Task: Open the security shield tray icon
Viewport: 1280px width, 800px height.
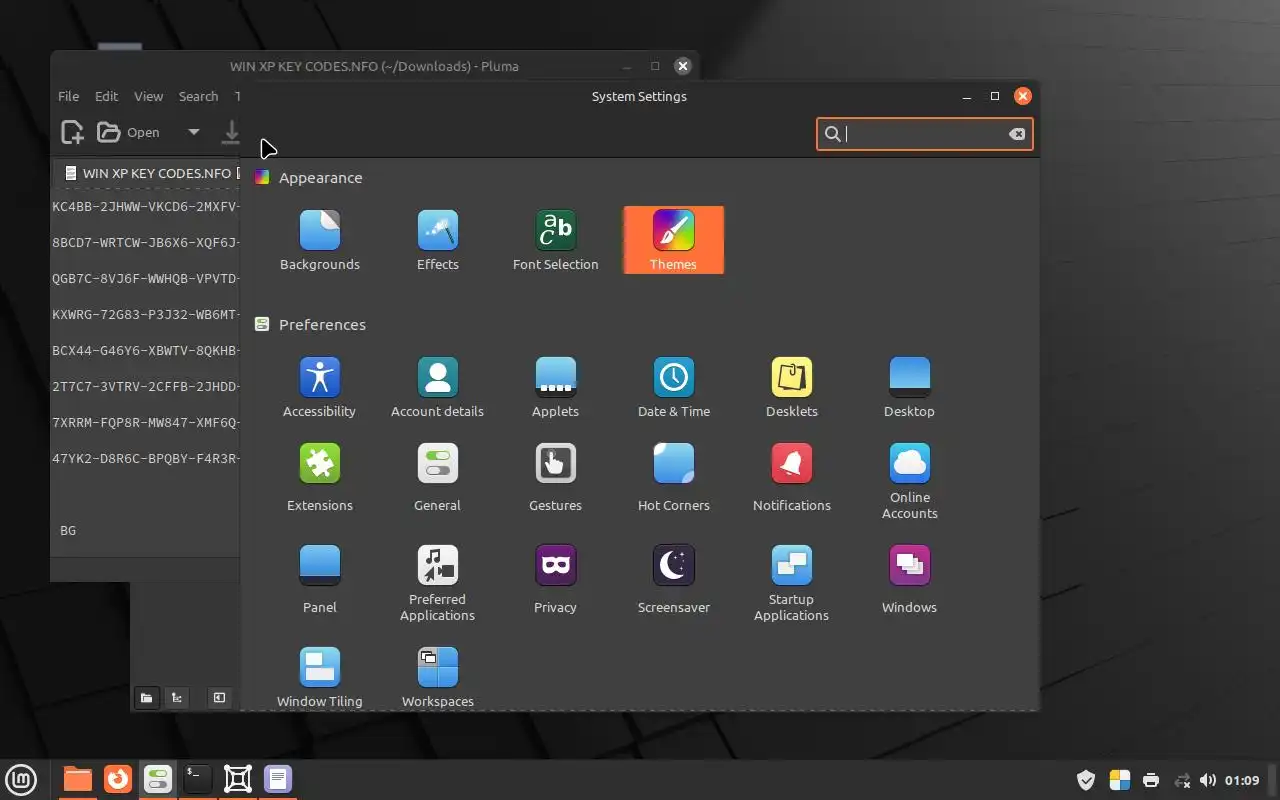Action: coord(1086,780)
